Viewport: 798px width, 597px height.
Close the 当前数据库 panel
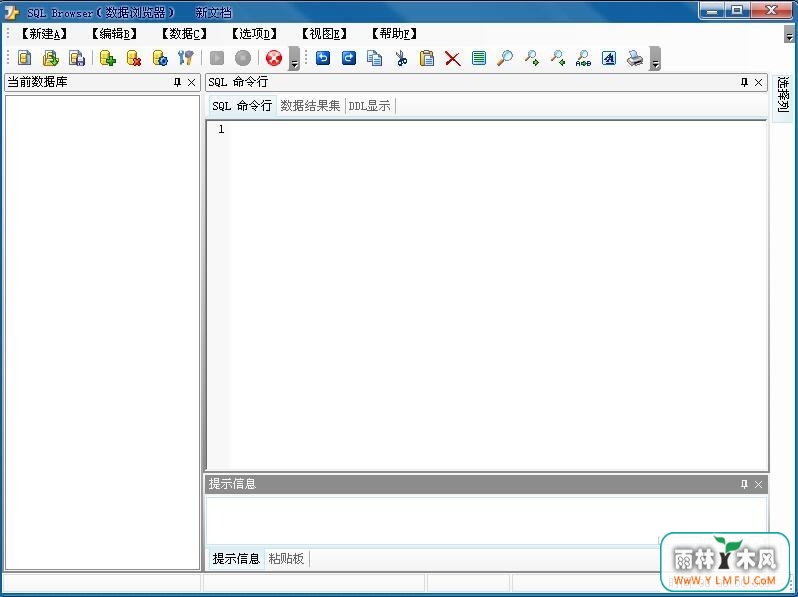pyautogui.click(x=191, y=82)
